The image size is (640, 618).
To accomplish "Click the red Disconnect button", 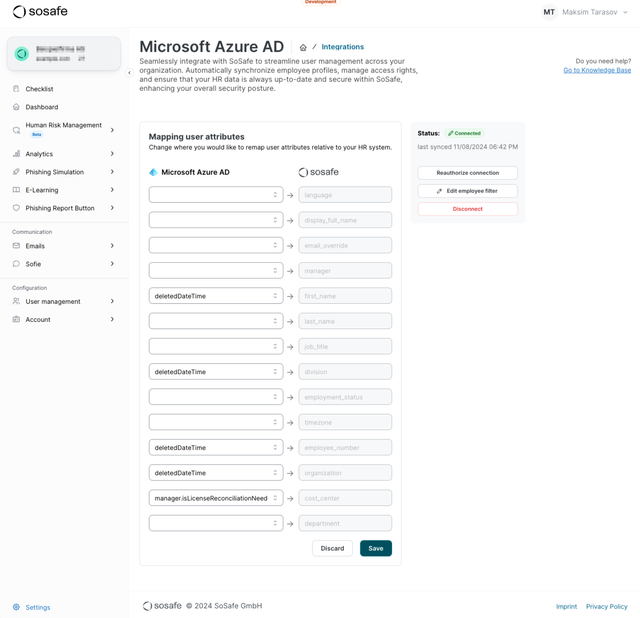I will (467, 209).
